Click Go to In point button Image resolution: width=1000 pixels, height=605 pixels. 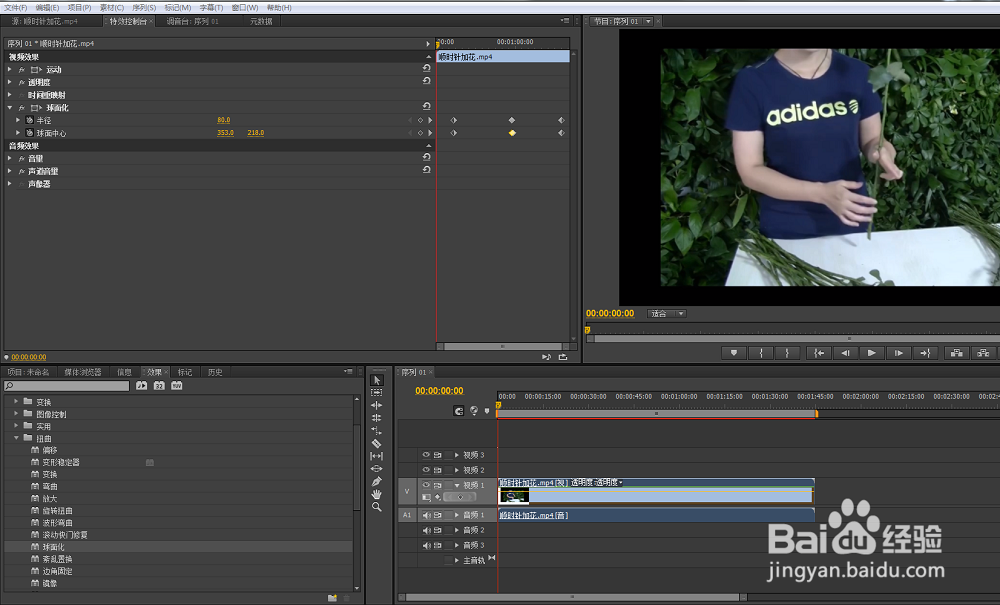[819, 353]
